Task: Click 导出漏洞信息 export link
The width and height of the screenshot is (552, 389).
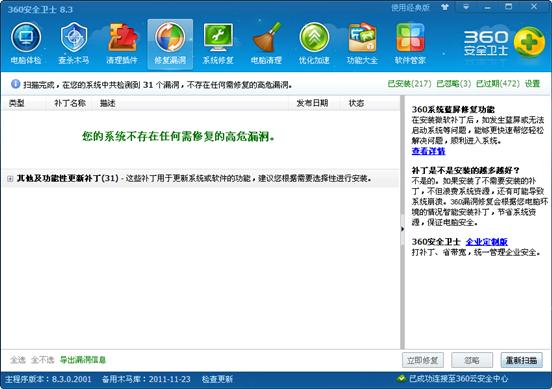Action: click(x=83, y=360)
